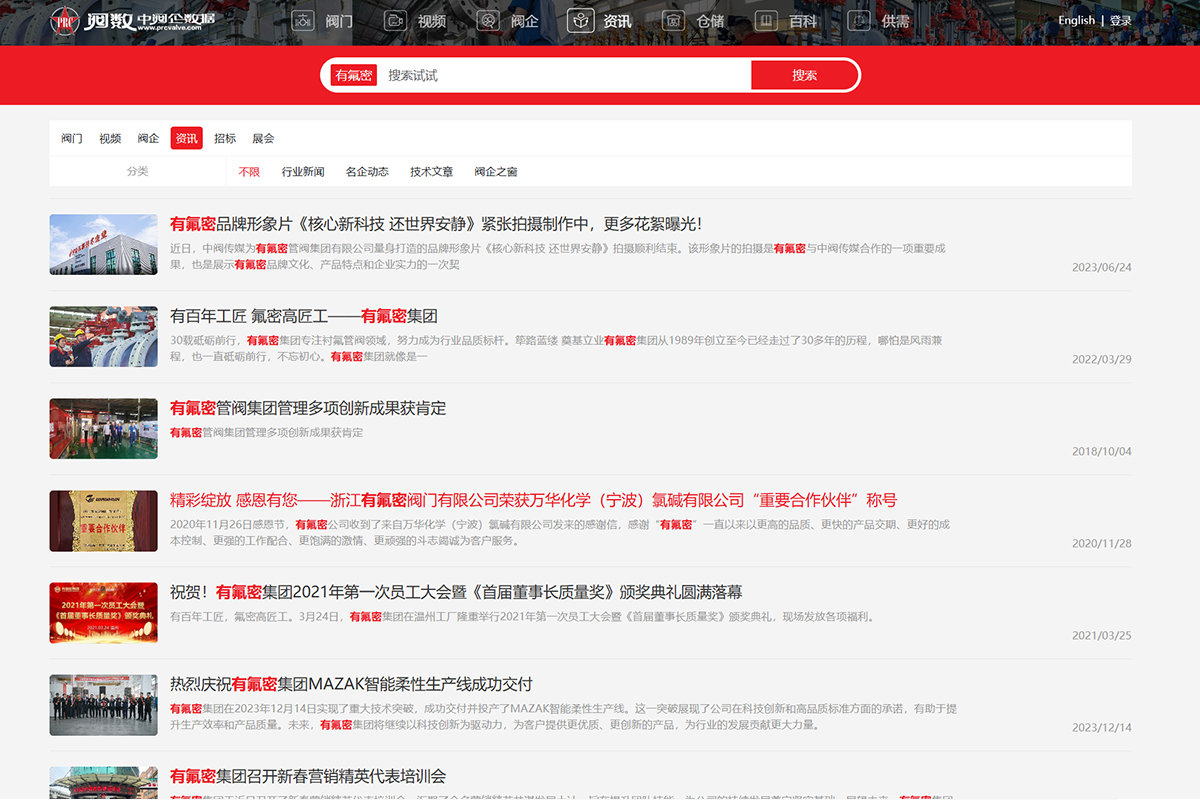Click date 2021/03/25
Viewport: 1200px width, 800px height.
[1102, 635]
